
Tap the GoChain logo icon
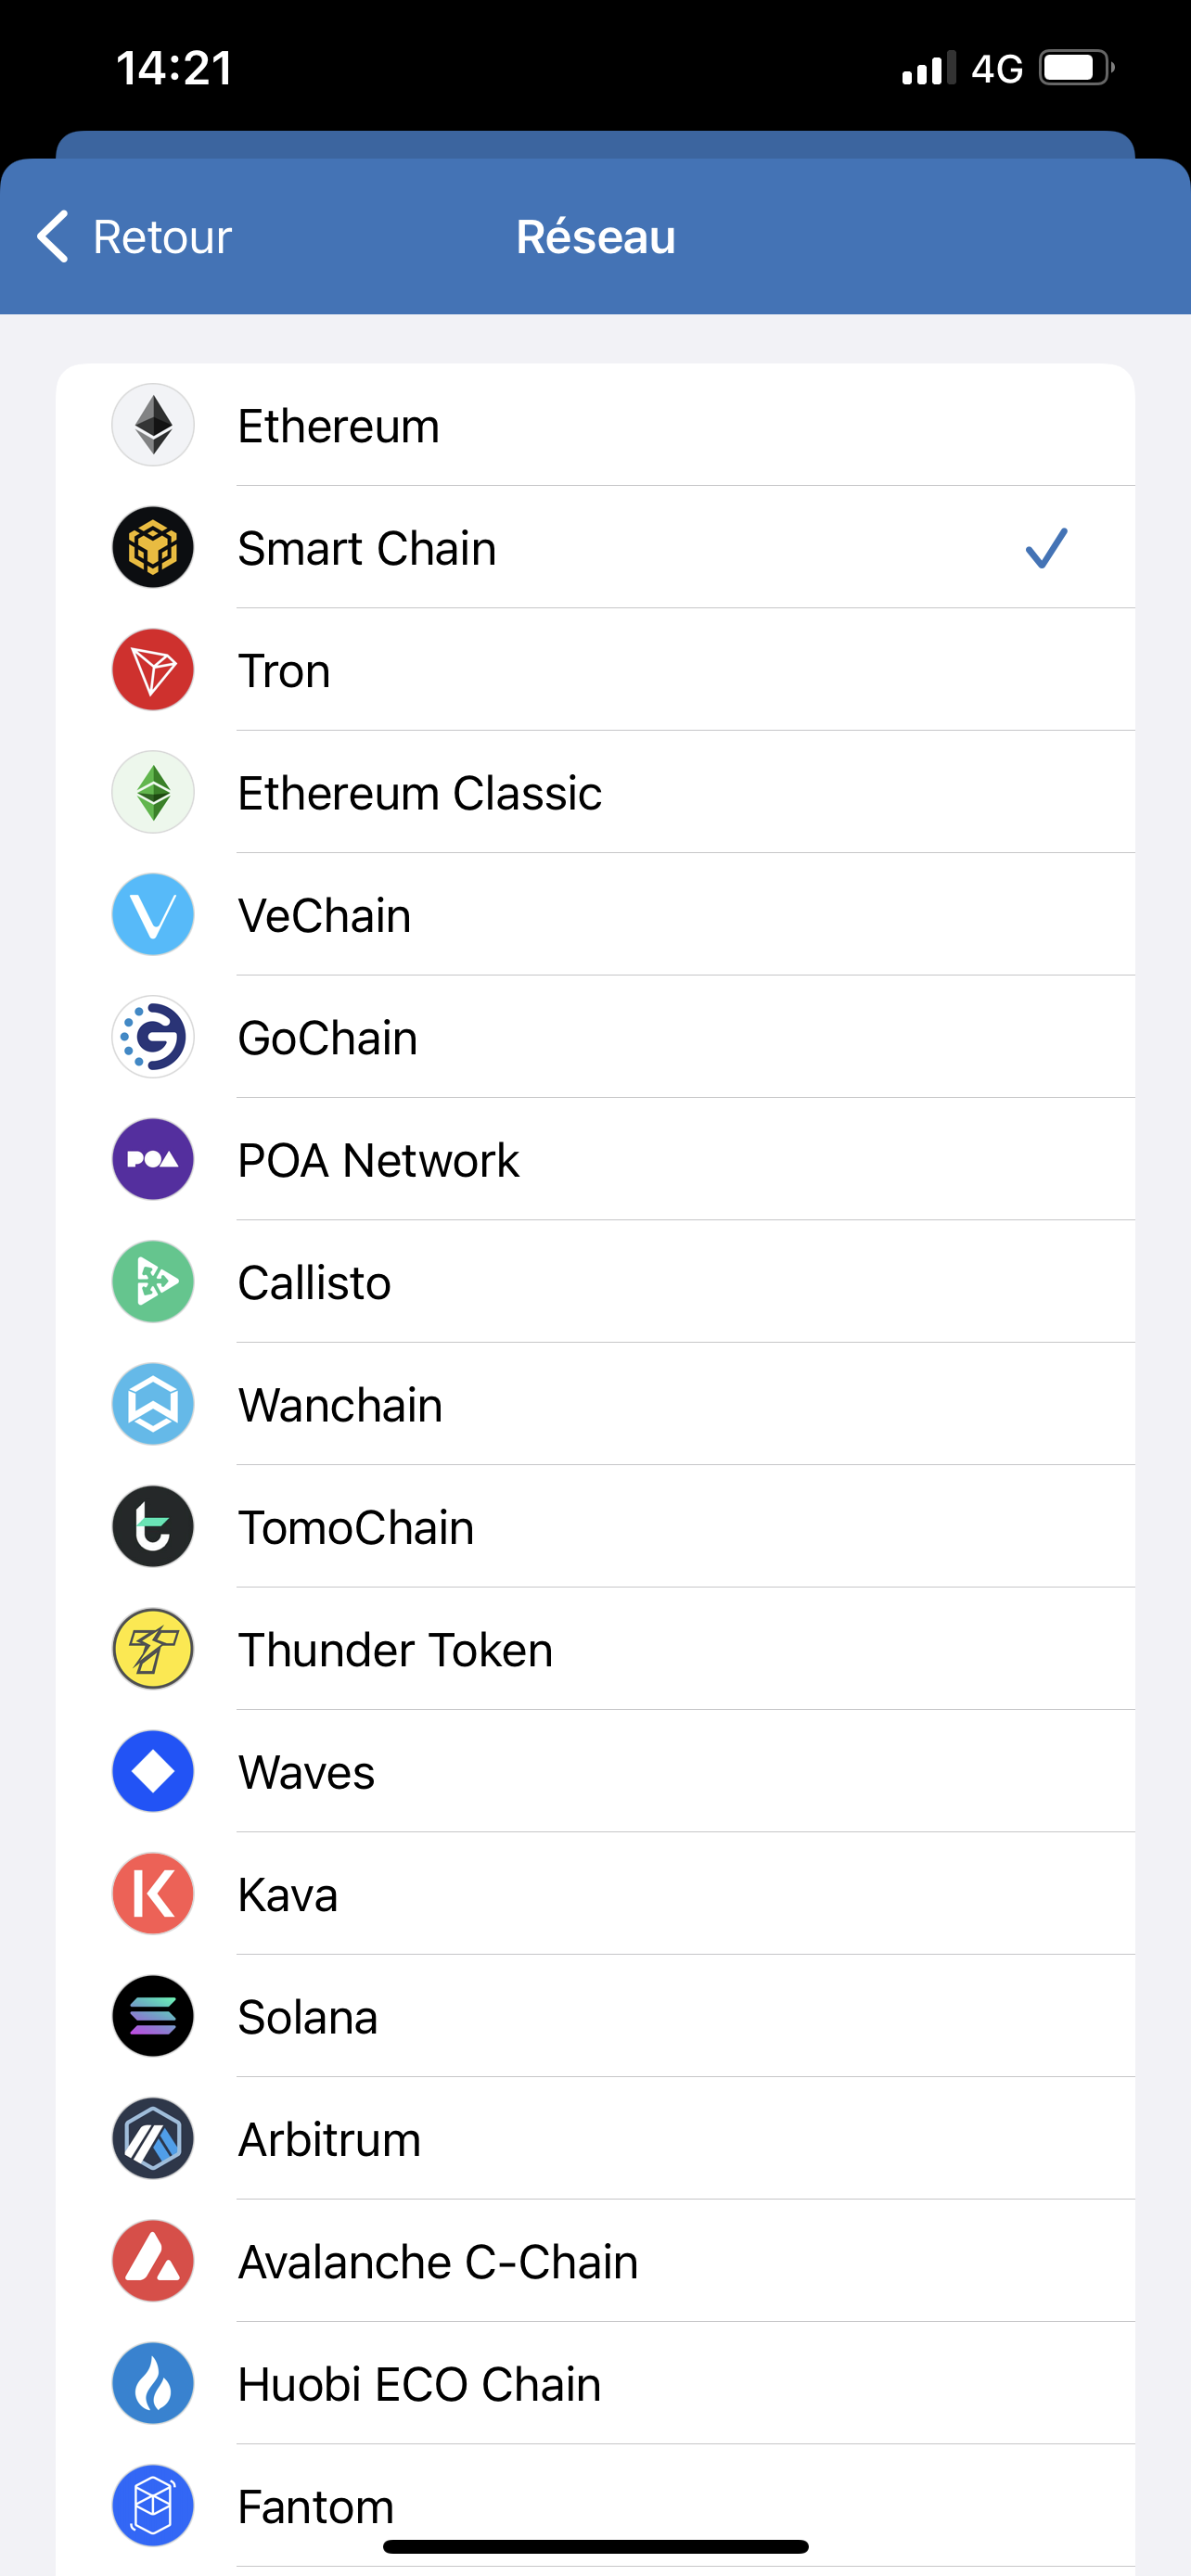[x=153, y=1037]
